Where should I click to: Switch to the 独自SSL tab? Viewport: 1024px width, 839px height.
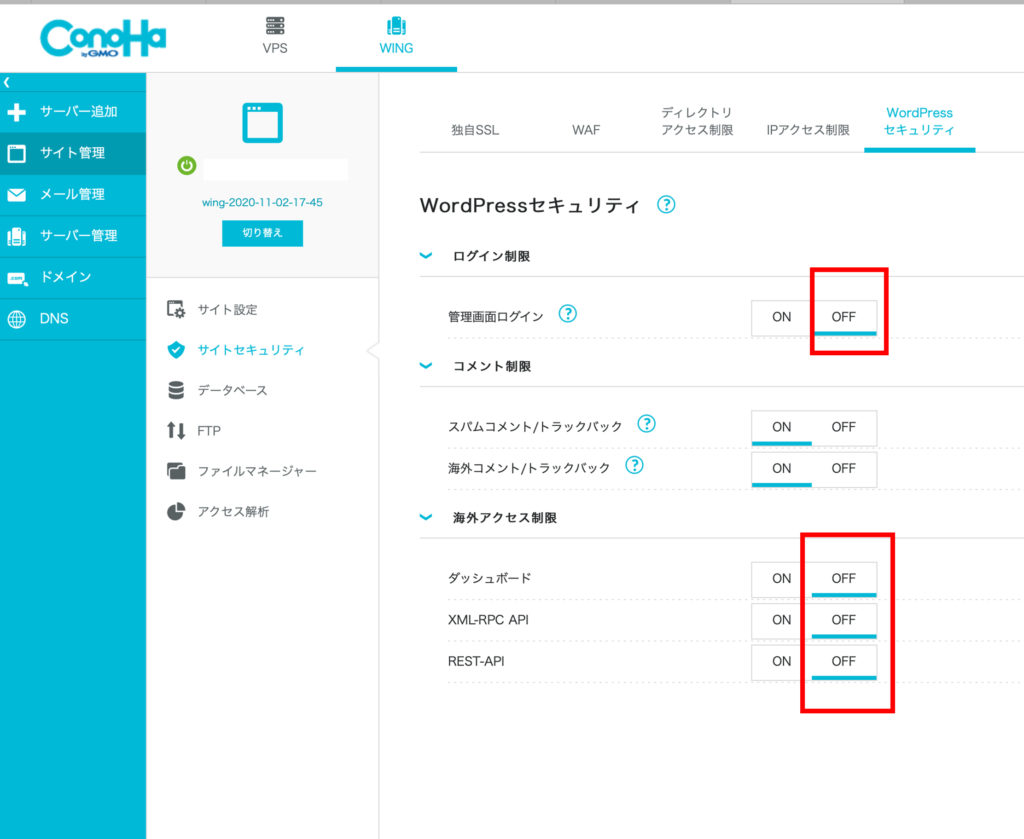tap(475, 131)
